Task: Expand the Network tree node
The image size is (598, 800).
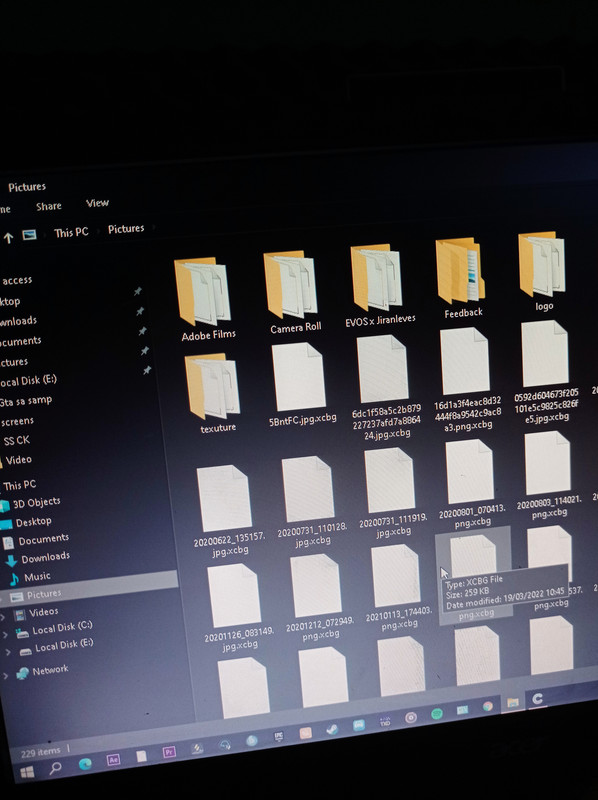Action: point(6,676)
